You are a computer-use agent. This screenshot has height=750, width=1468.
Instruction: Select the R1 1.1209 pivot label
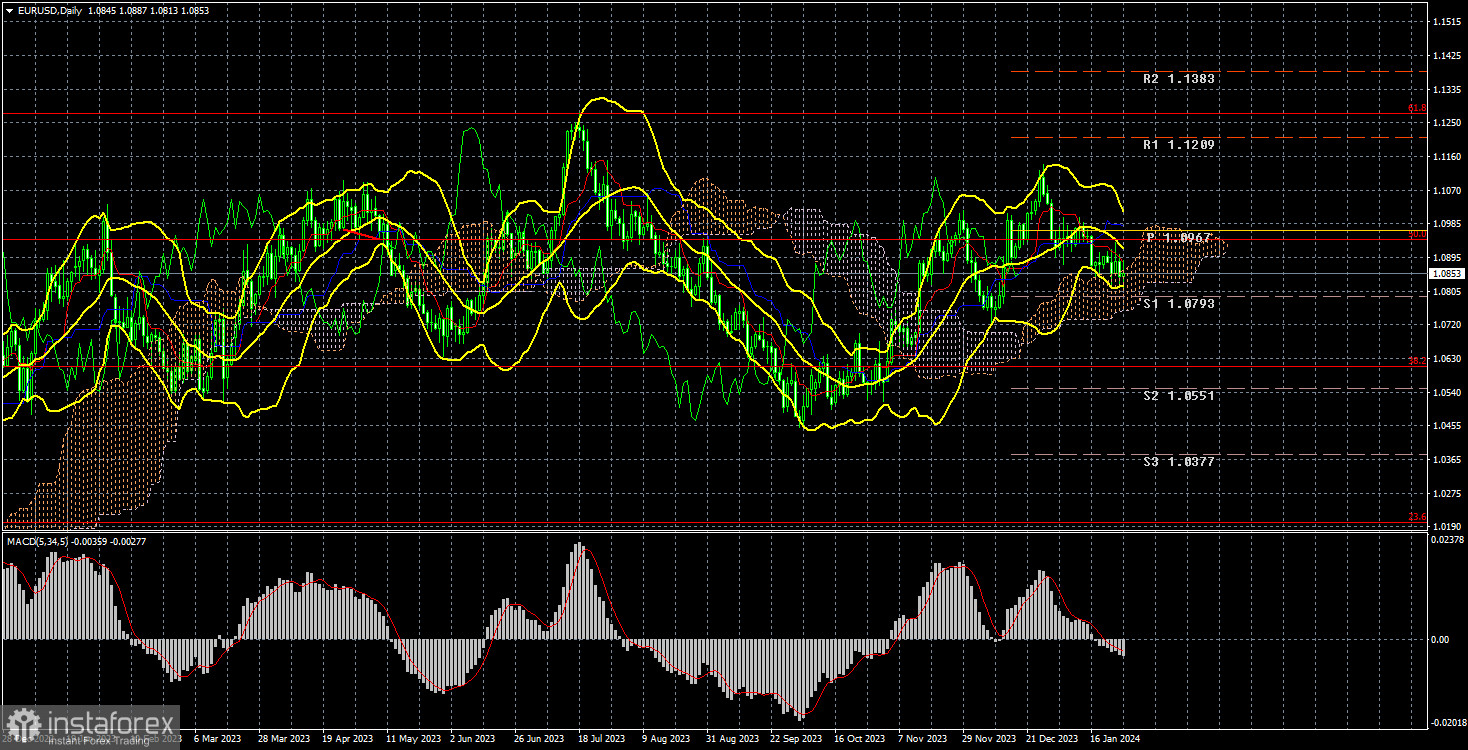click(x=1180, y=145)
